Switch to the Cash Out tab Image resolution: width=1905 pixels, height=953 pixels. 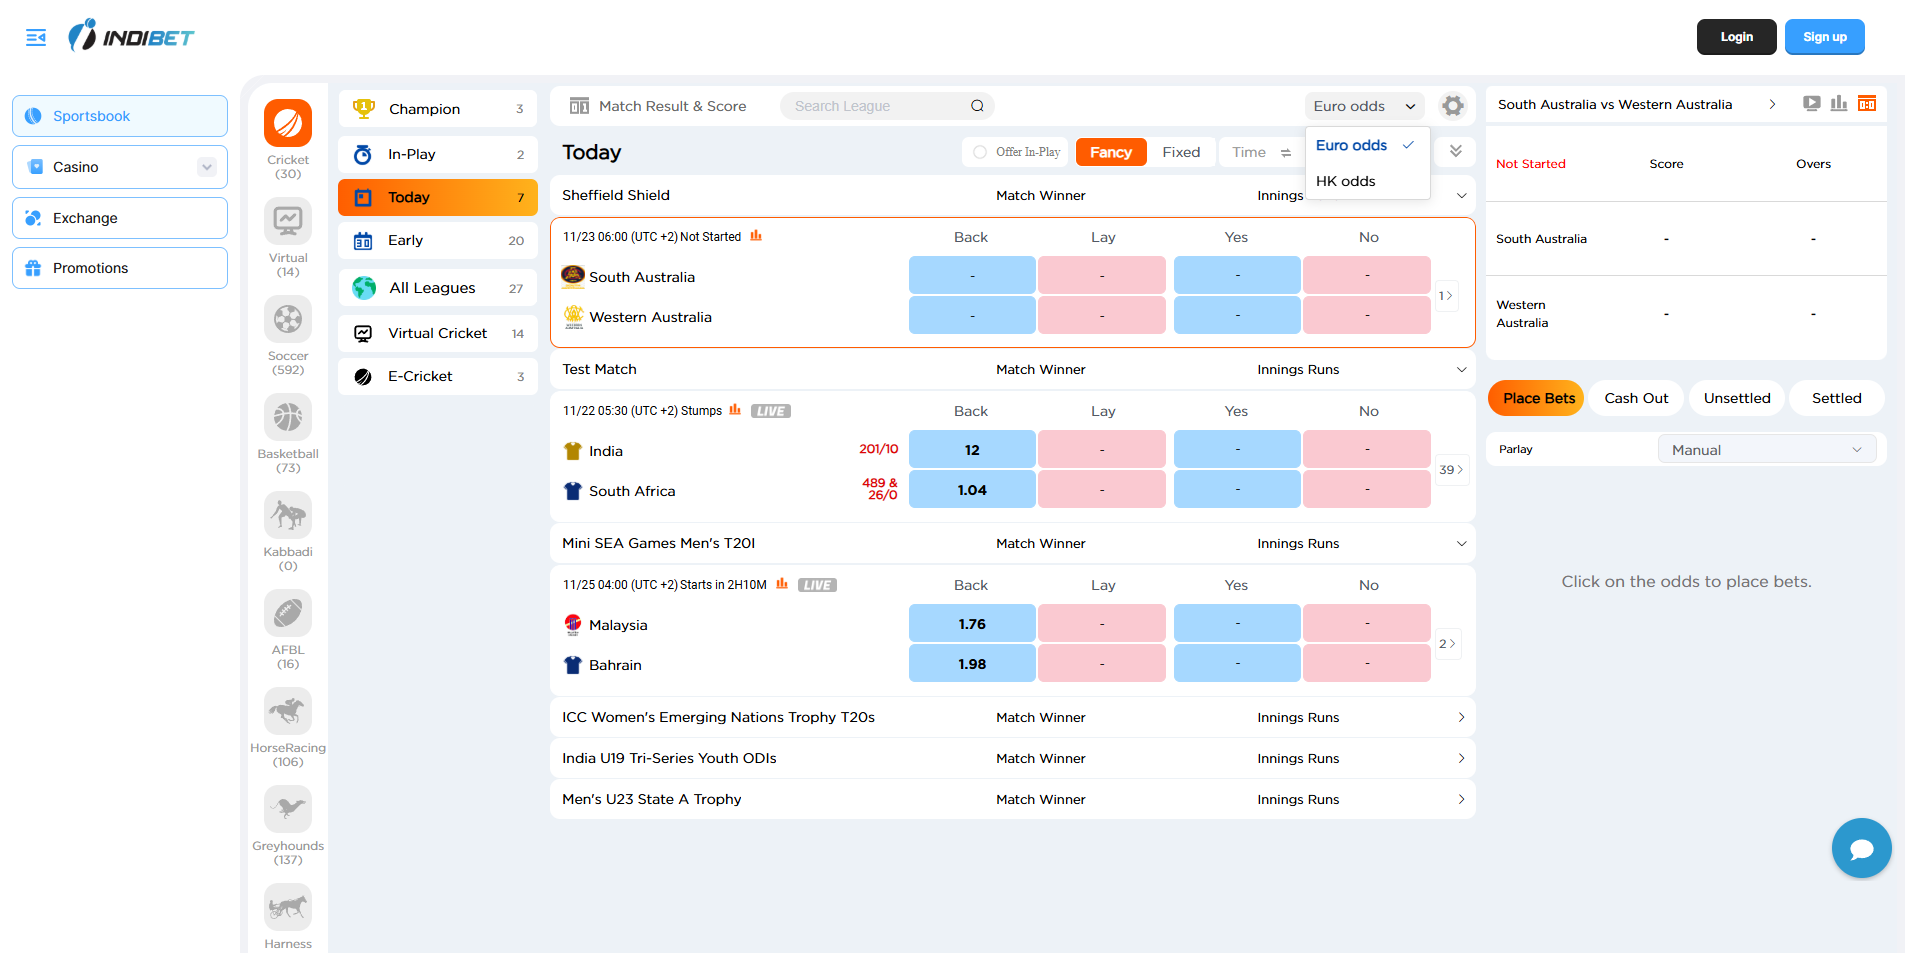1636,398
